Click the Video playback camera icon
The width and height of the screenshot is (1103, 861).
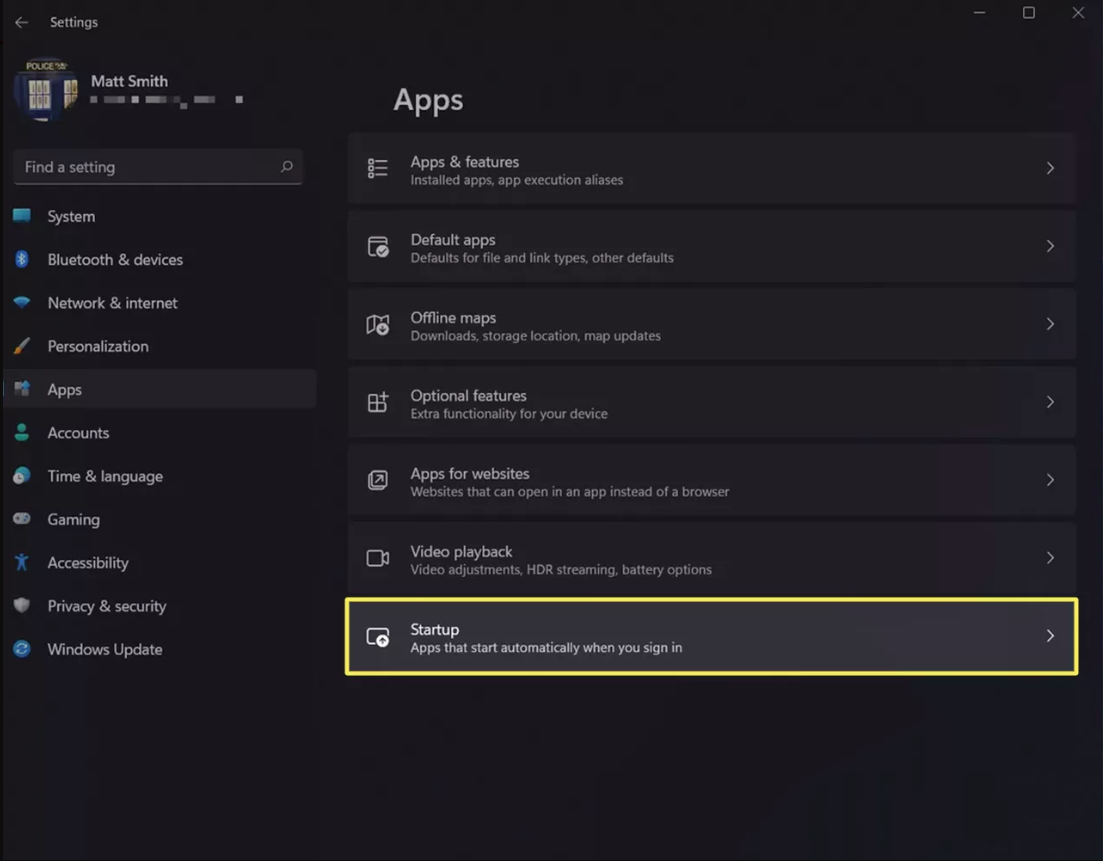point(378,558)
